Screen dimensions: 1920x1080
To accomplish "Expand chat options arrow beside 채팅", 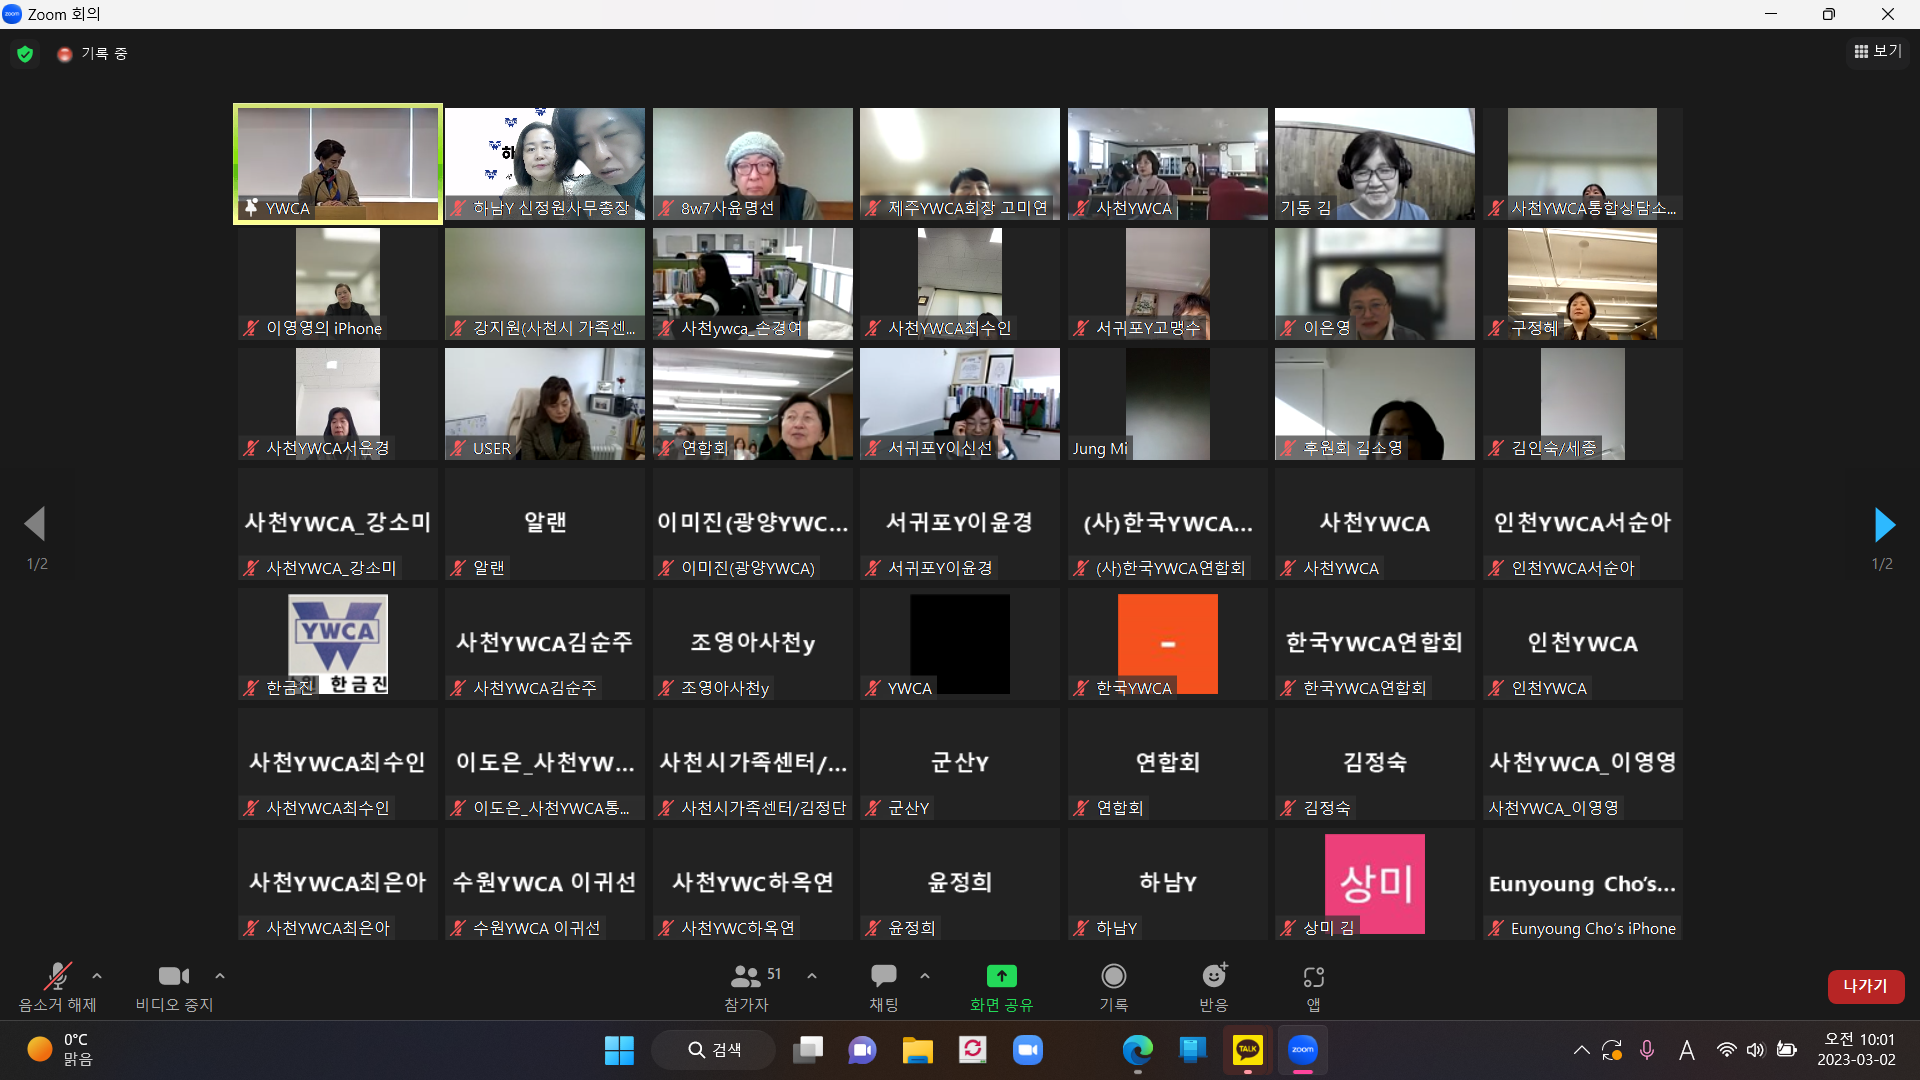I will tap(925, 976).
